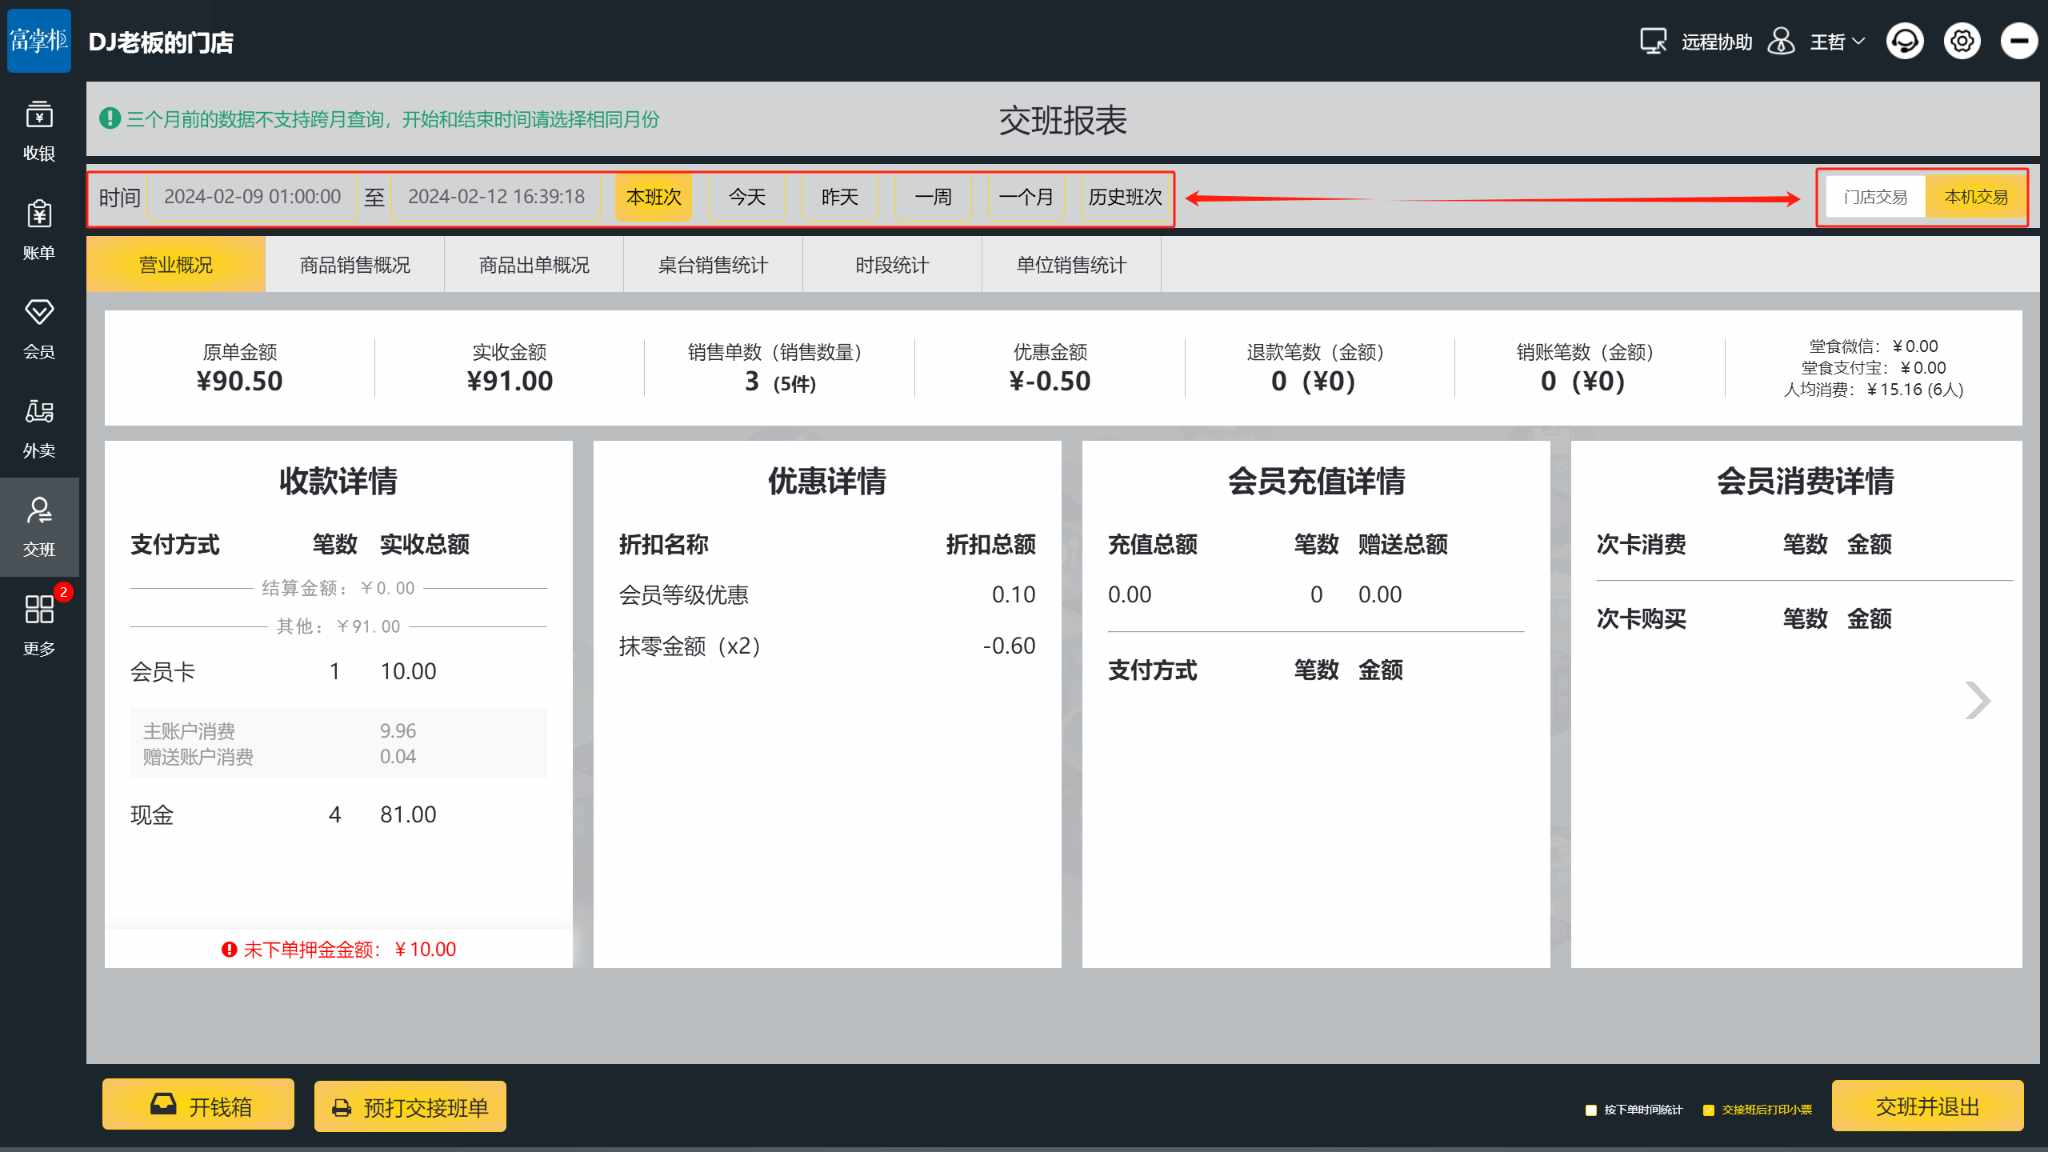Click the 实收金额 ¥91.00 value
The height and width of the screenshot is (1152, 2048).
pos(509,381)
